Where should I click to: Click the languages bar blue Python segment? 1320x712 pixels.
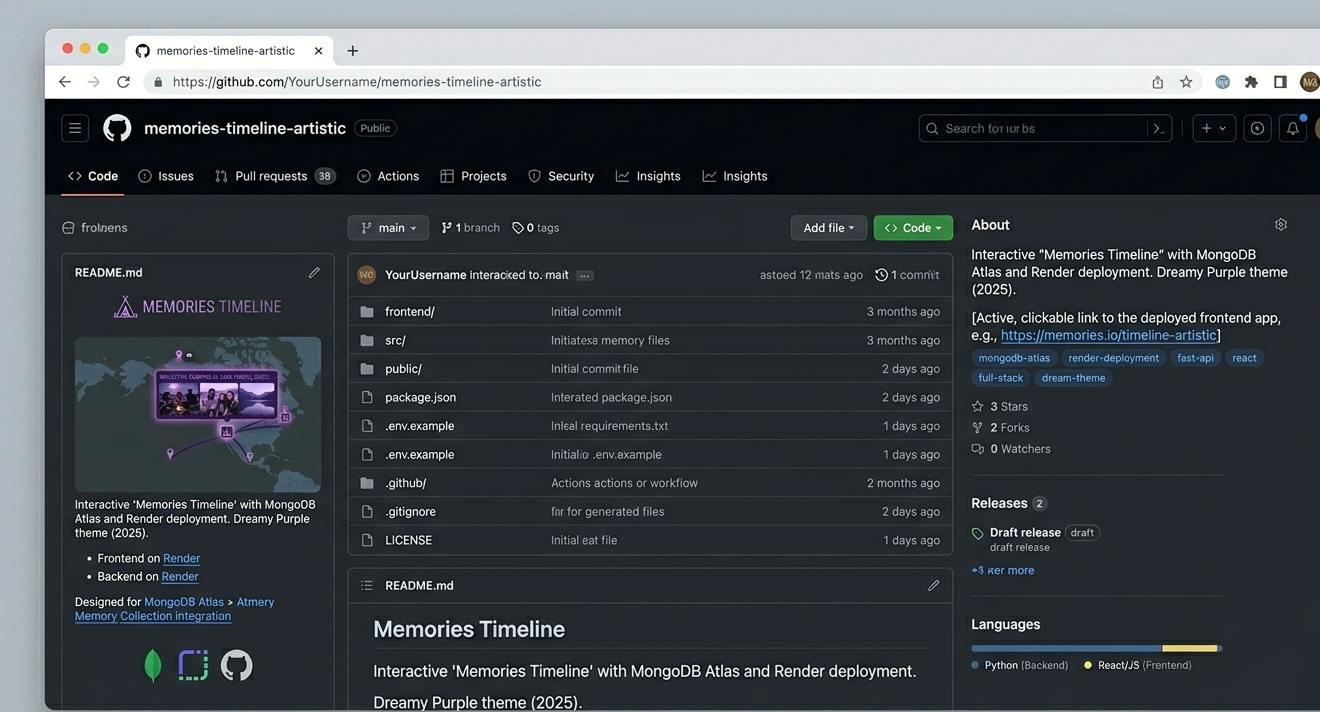pos(1066,648)
